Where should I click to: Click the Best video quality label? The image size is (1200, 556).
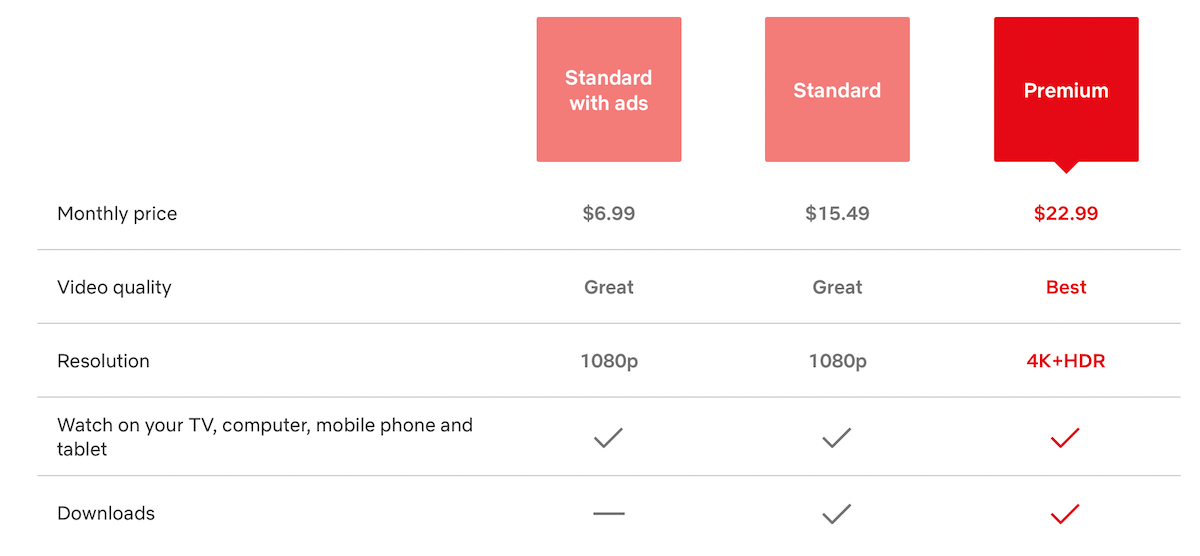click(1066, 287)
